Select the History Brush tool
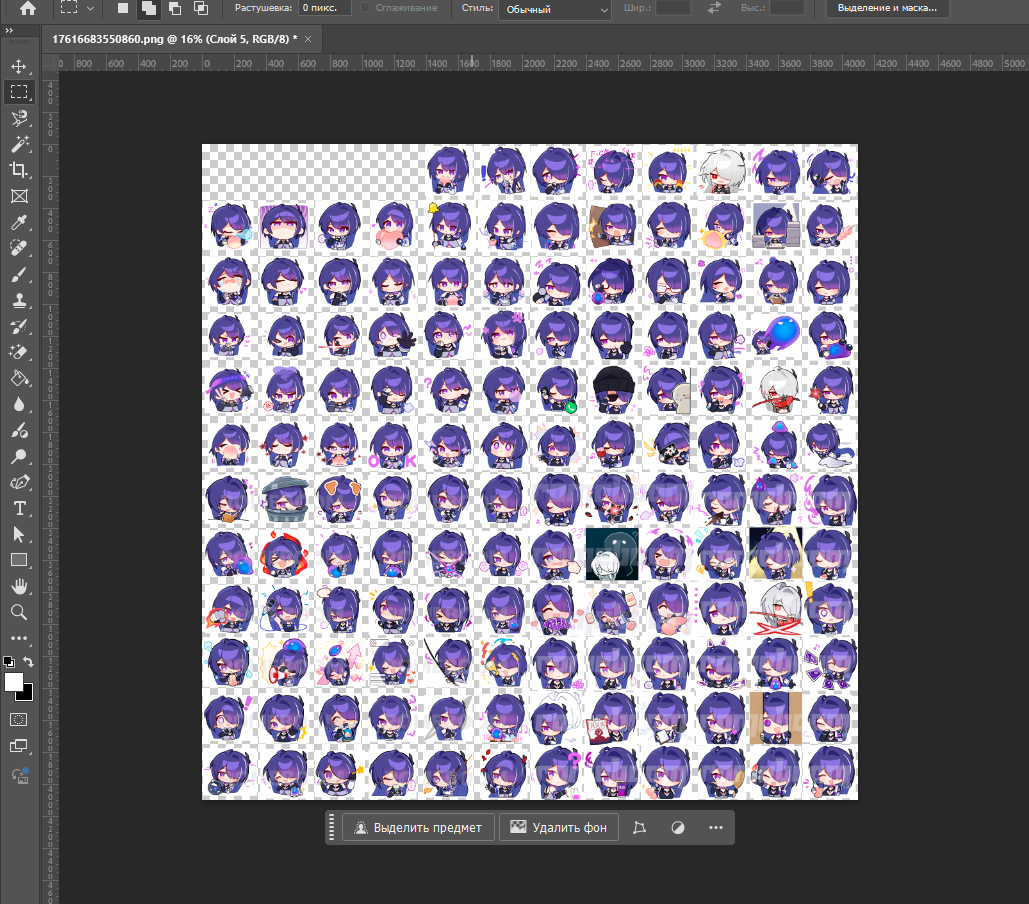1029x904 pixels. tap(19, 326)
